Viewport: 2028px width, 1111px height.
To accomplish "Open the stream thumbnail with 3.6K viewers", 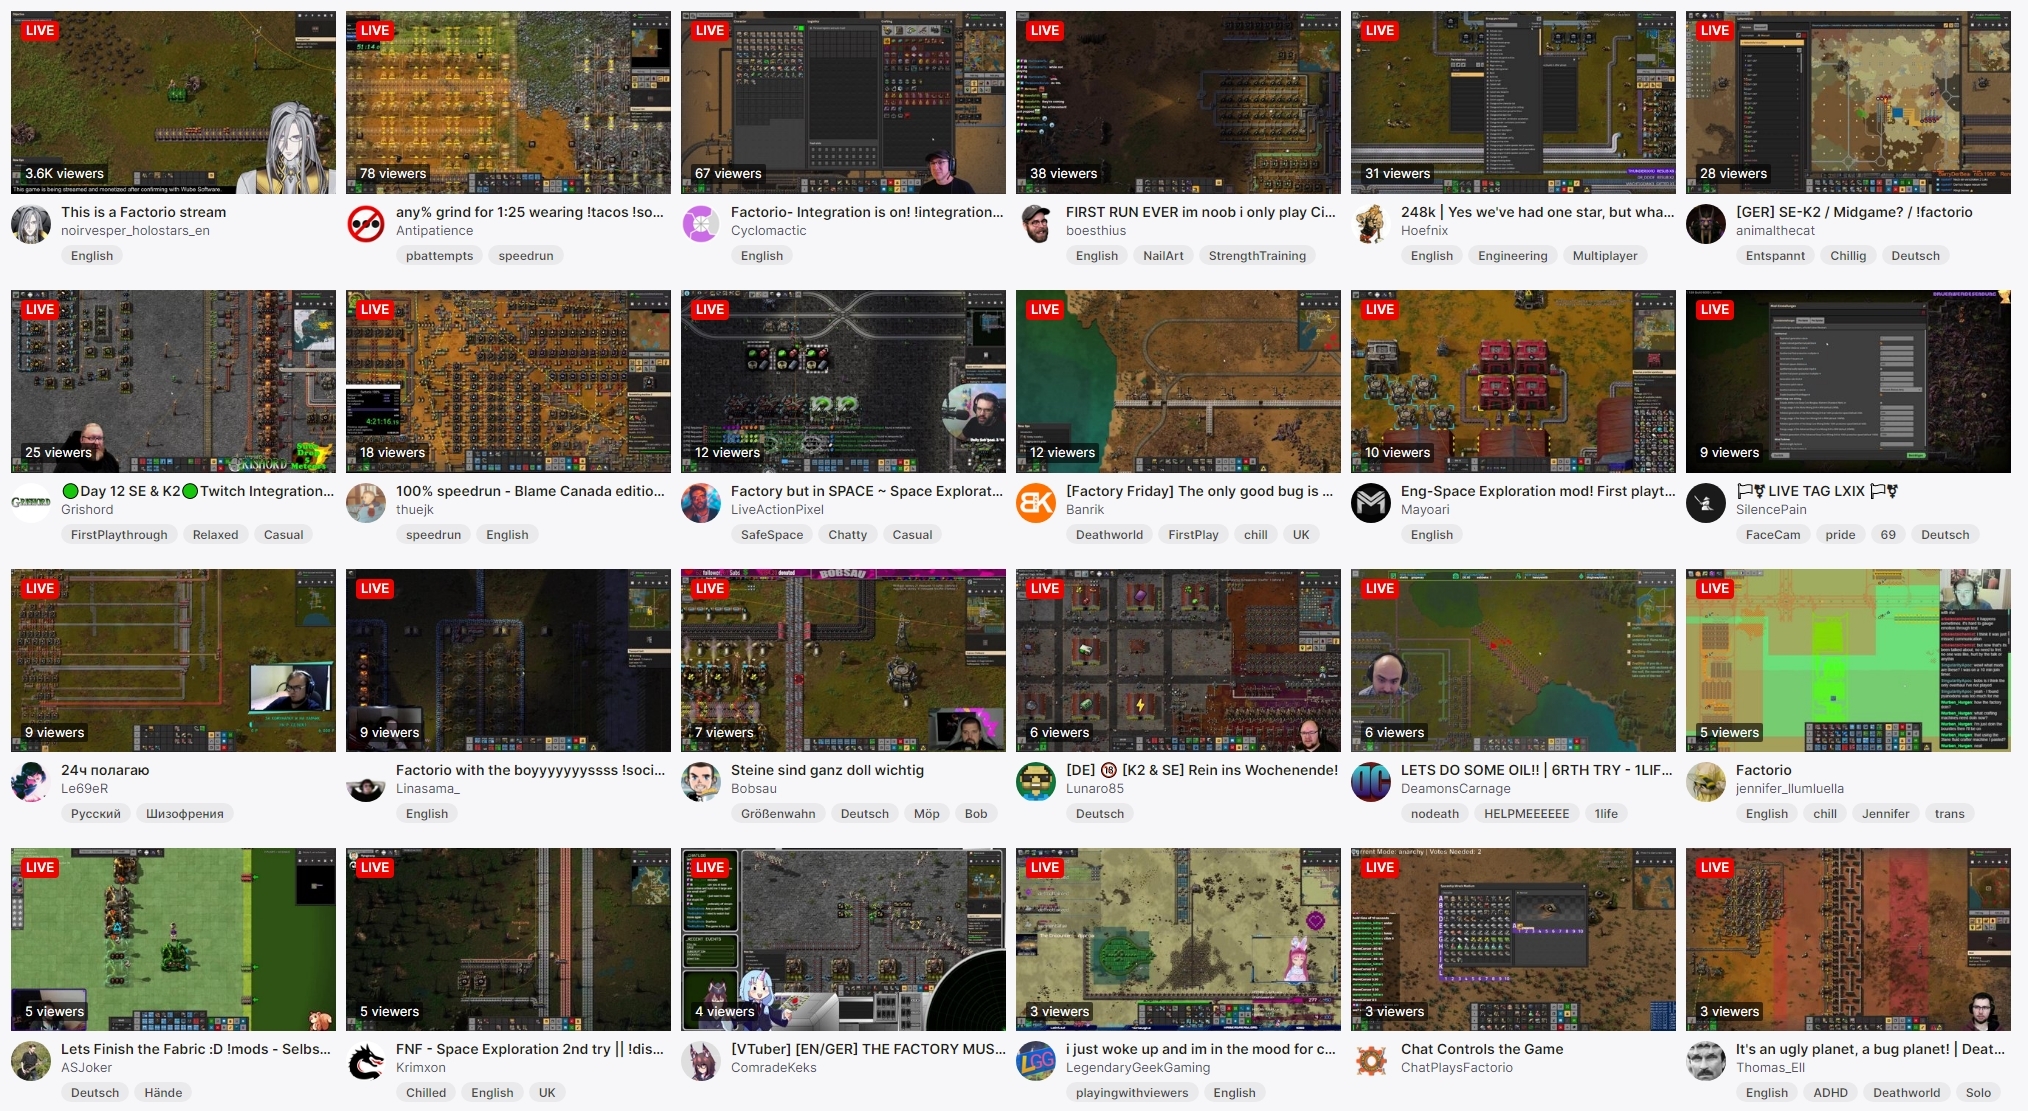I will [x=173, y=102].
